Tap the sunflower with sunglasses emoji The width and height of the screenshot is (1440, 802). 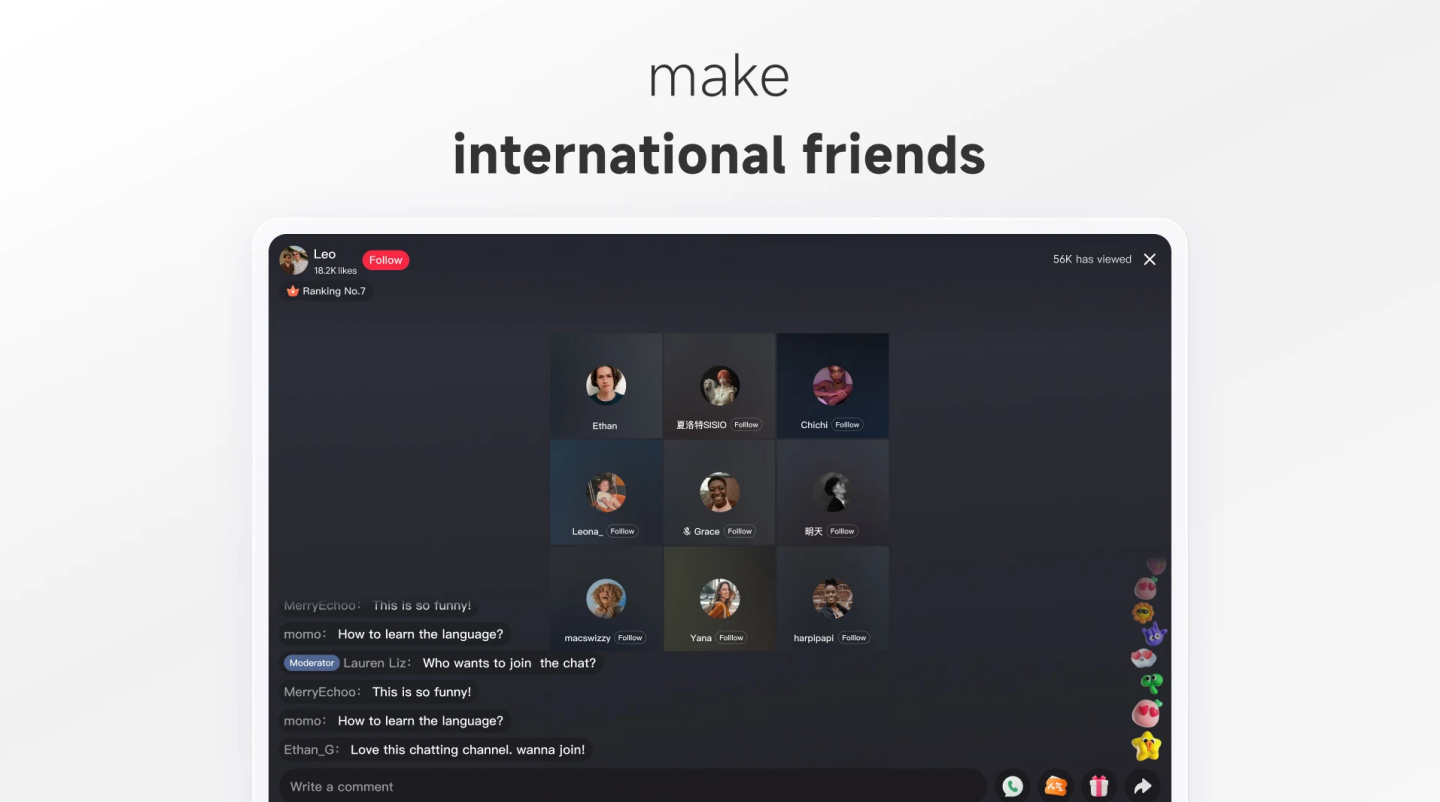pos(1143,612)
